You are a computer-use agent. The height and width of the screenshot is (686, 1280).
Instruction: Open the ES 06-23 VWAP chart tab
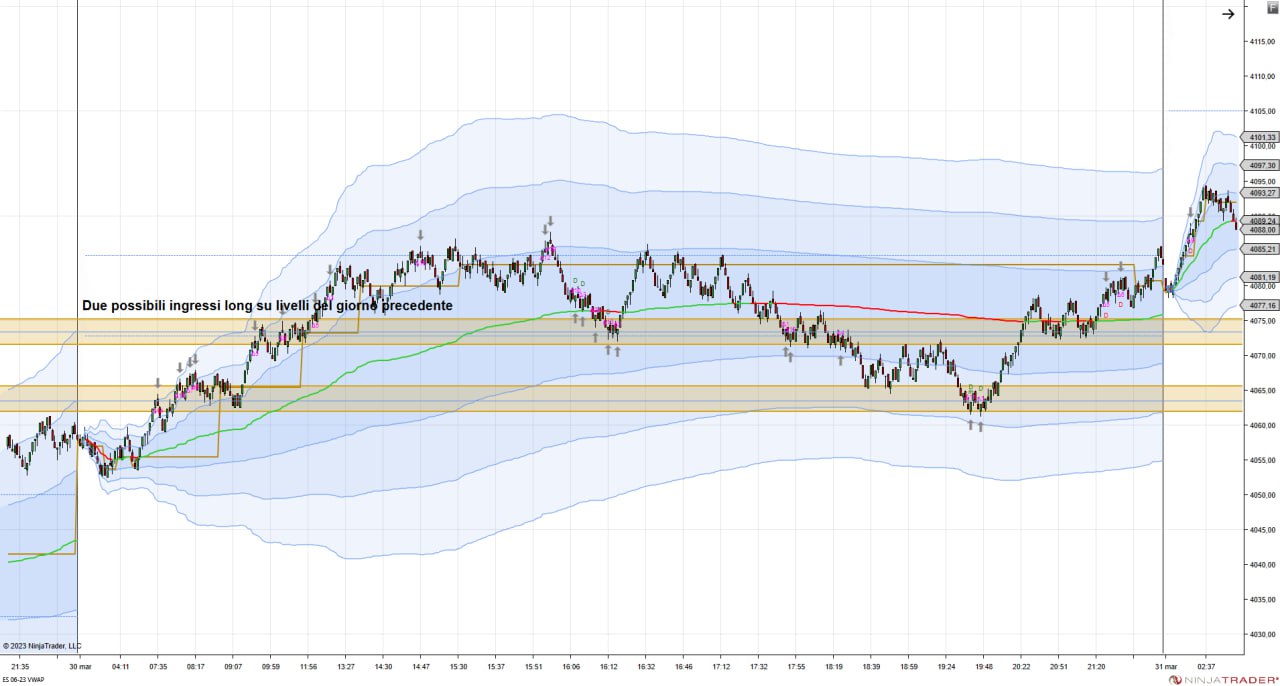pyautogui.click(x=23, y=679)
